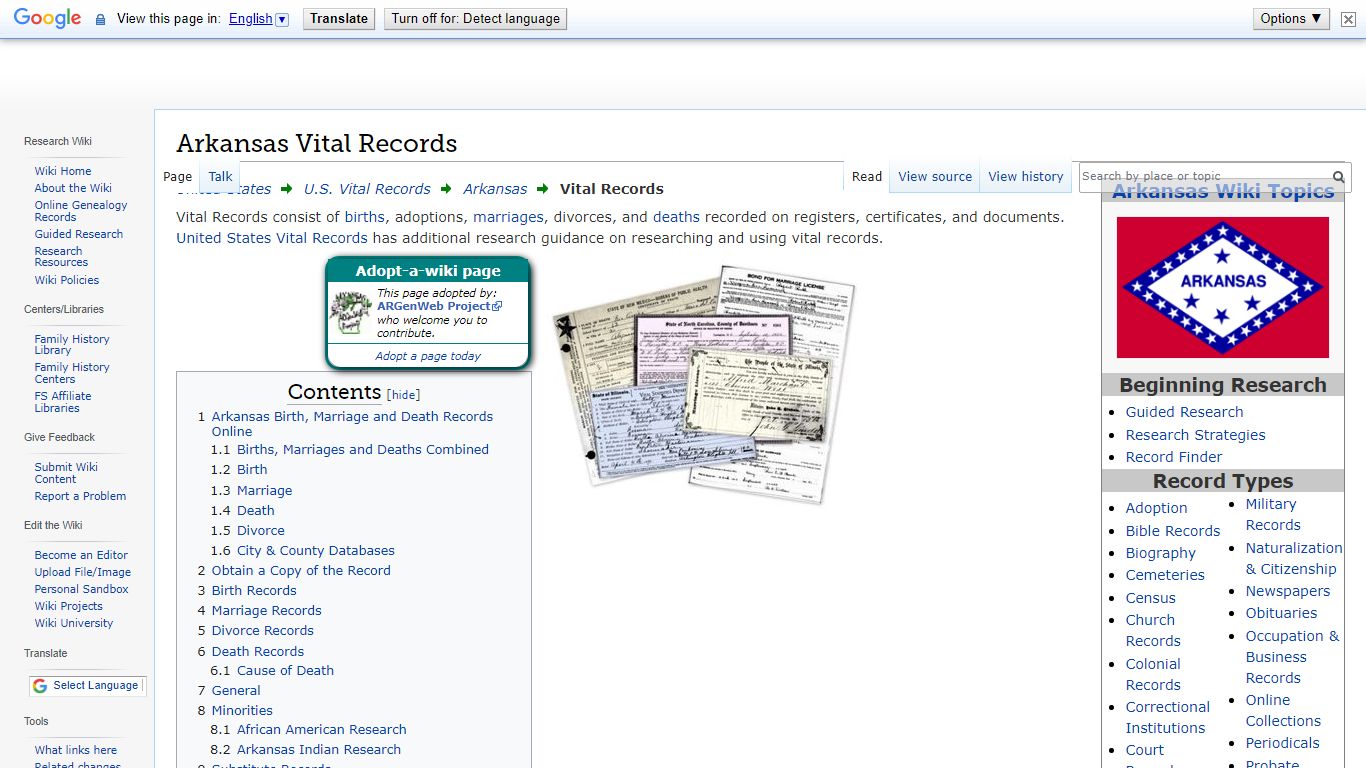This screenshot has width=1366, height=768.
Task: Open Adoption record type link
Action: coord(1156,508)
